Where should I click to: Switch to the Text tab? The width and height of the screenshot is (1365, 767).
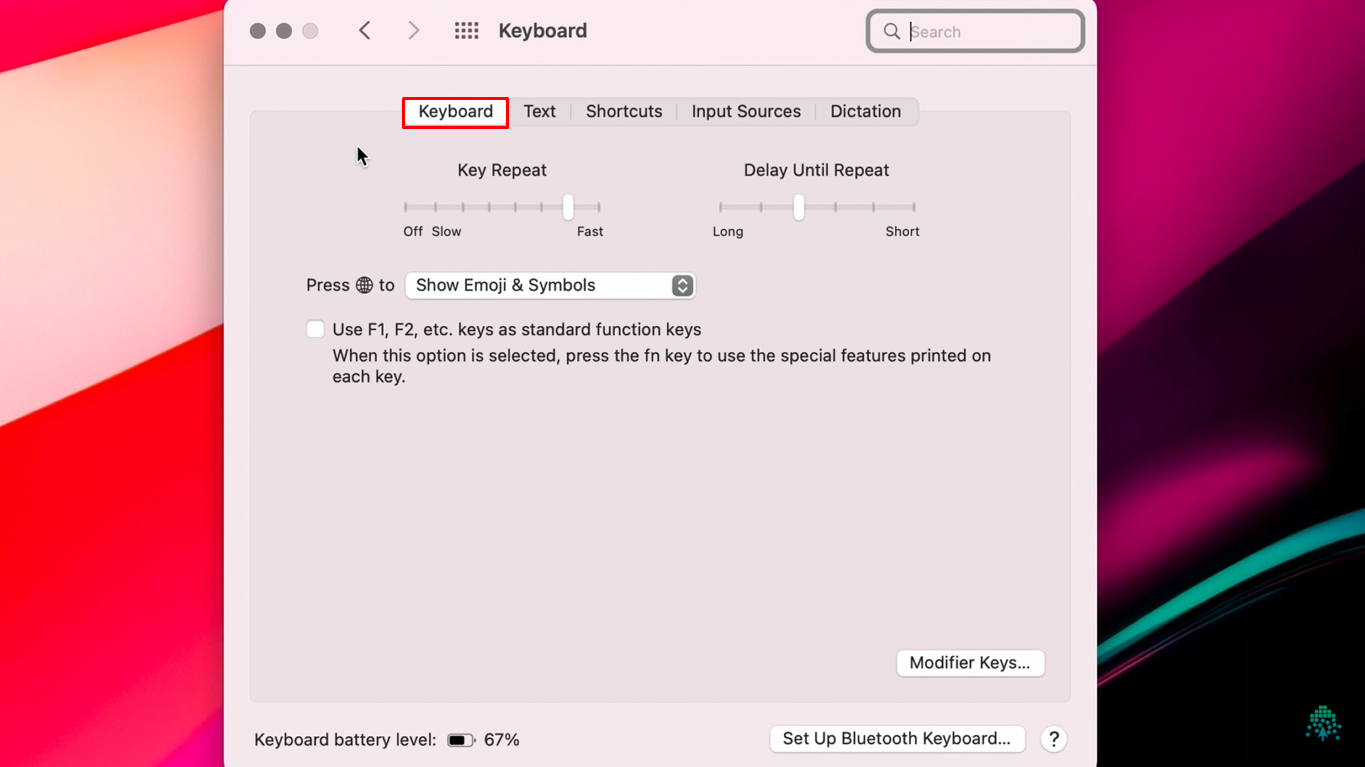point(539,111)
